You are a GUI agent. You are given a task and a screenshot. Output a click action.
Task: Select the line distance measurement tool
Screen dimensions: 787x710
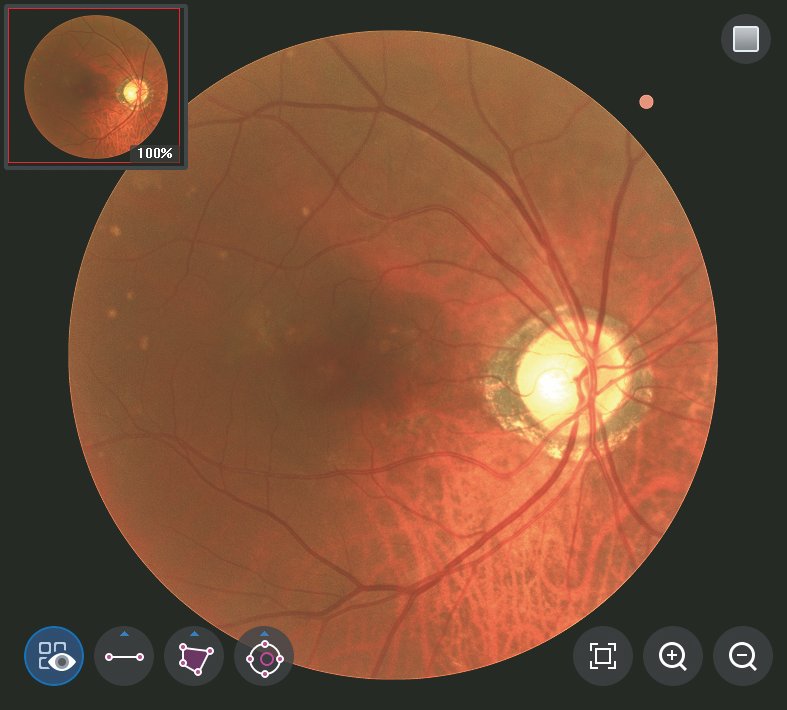click(124, 657)
